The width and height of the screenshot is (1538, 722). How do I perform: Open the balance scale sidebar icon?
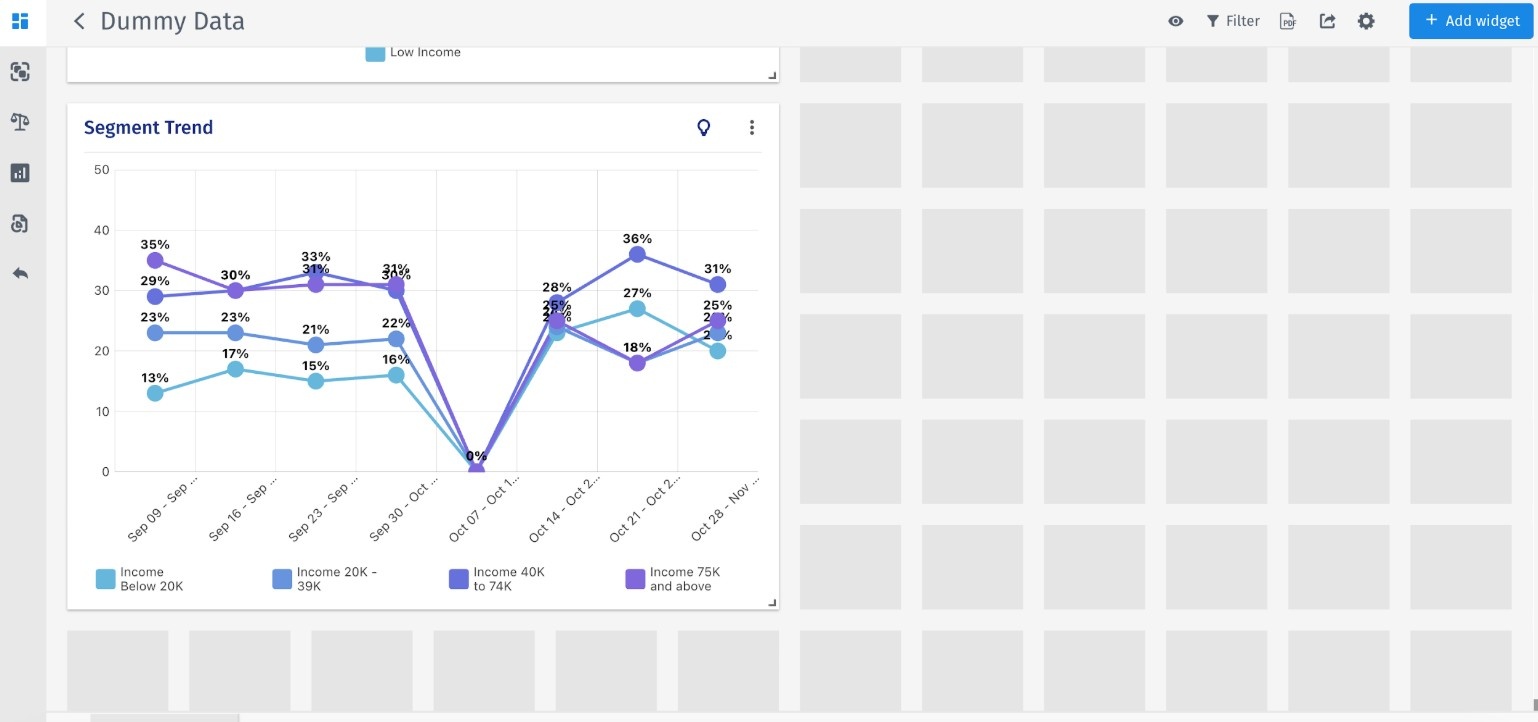[20, 122]
